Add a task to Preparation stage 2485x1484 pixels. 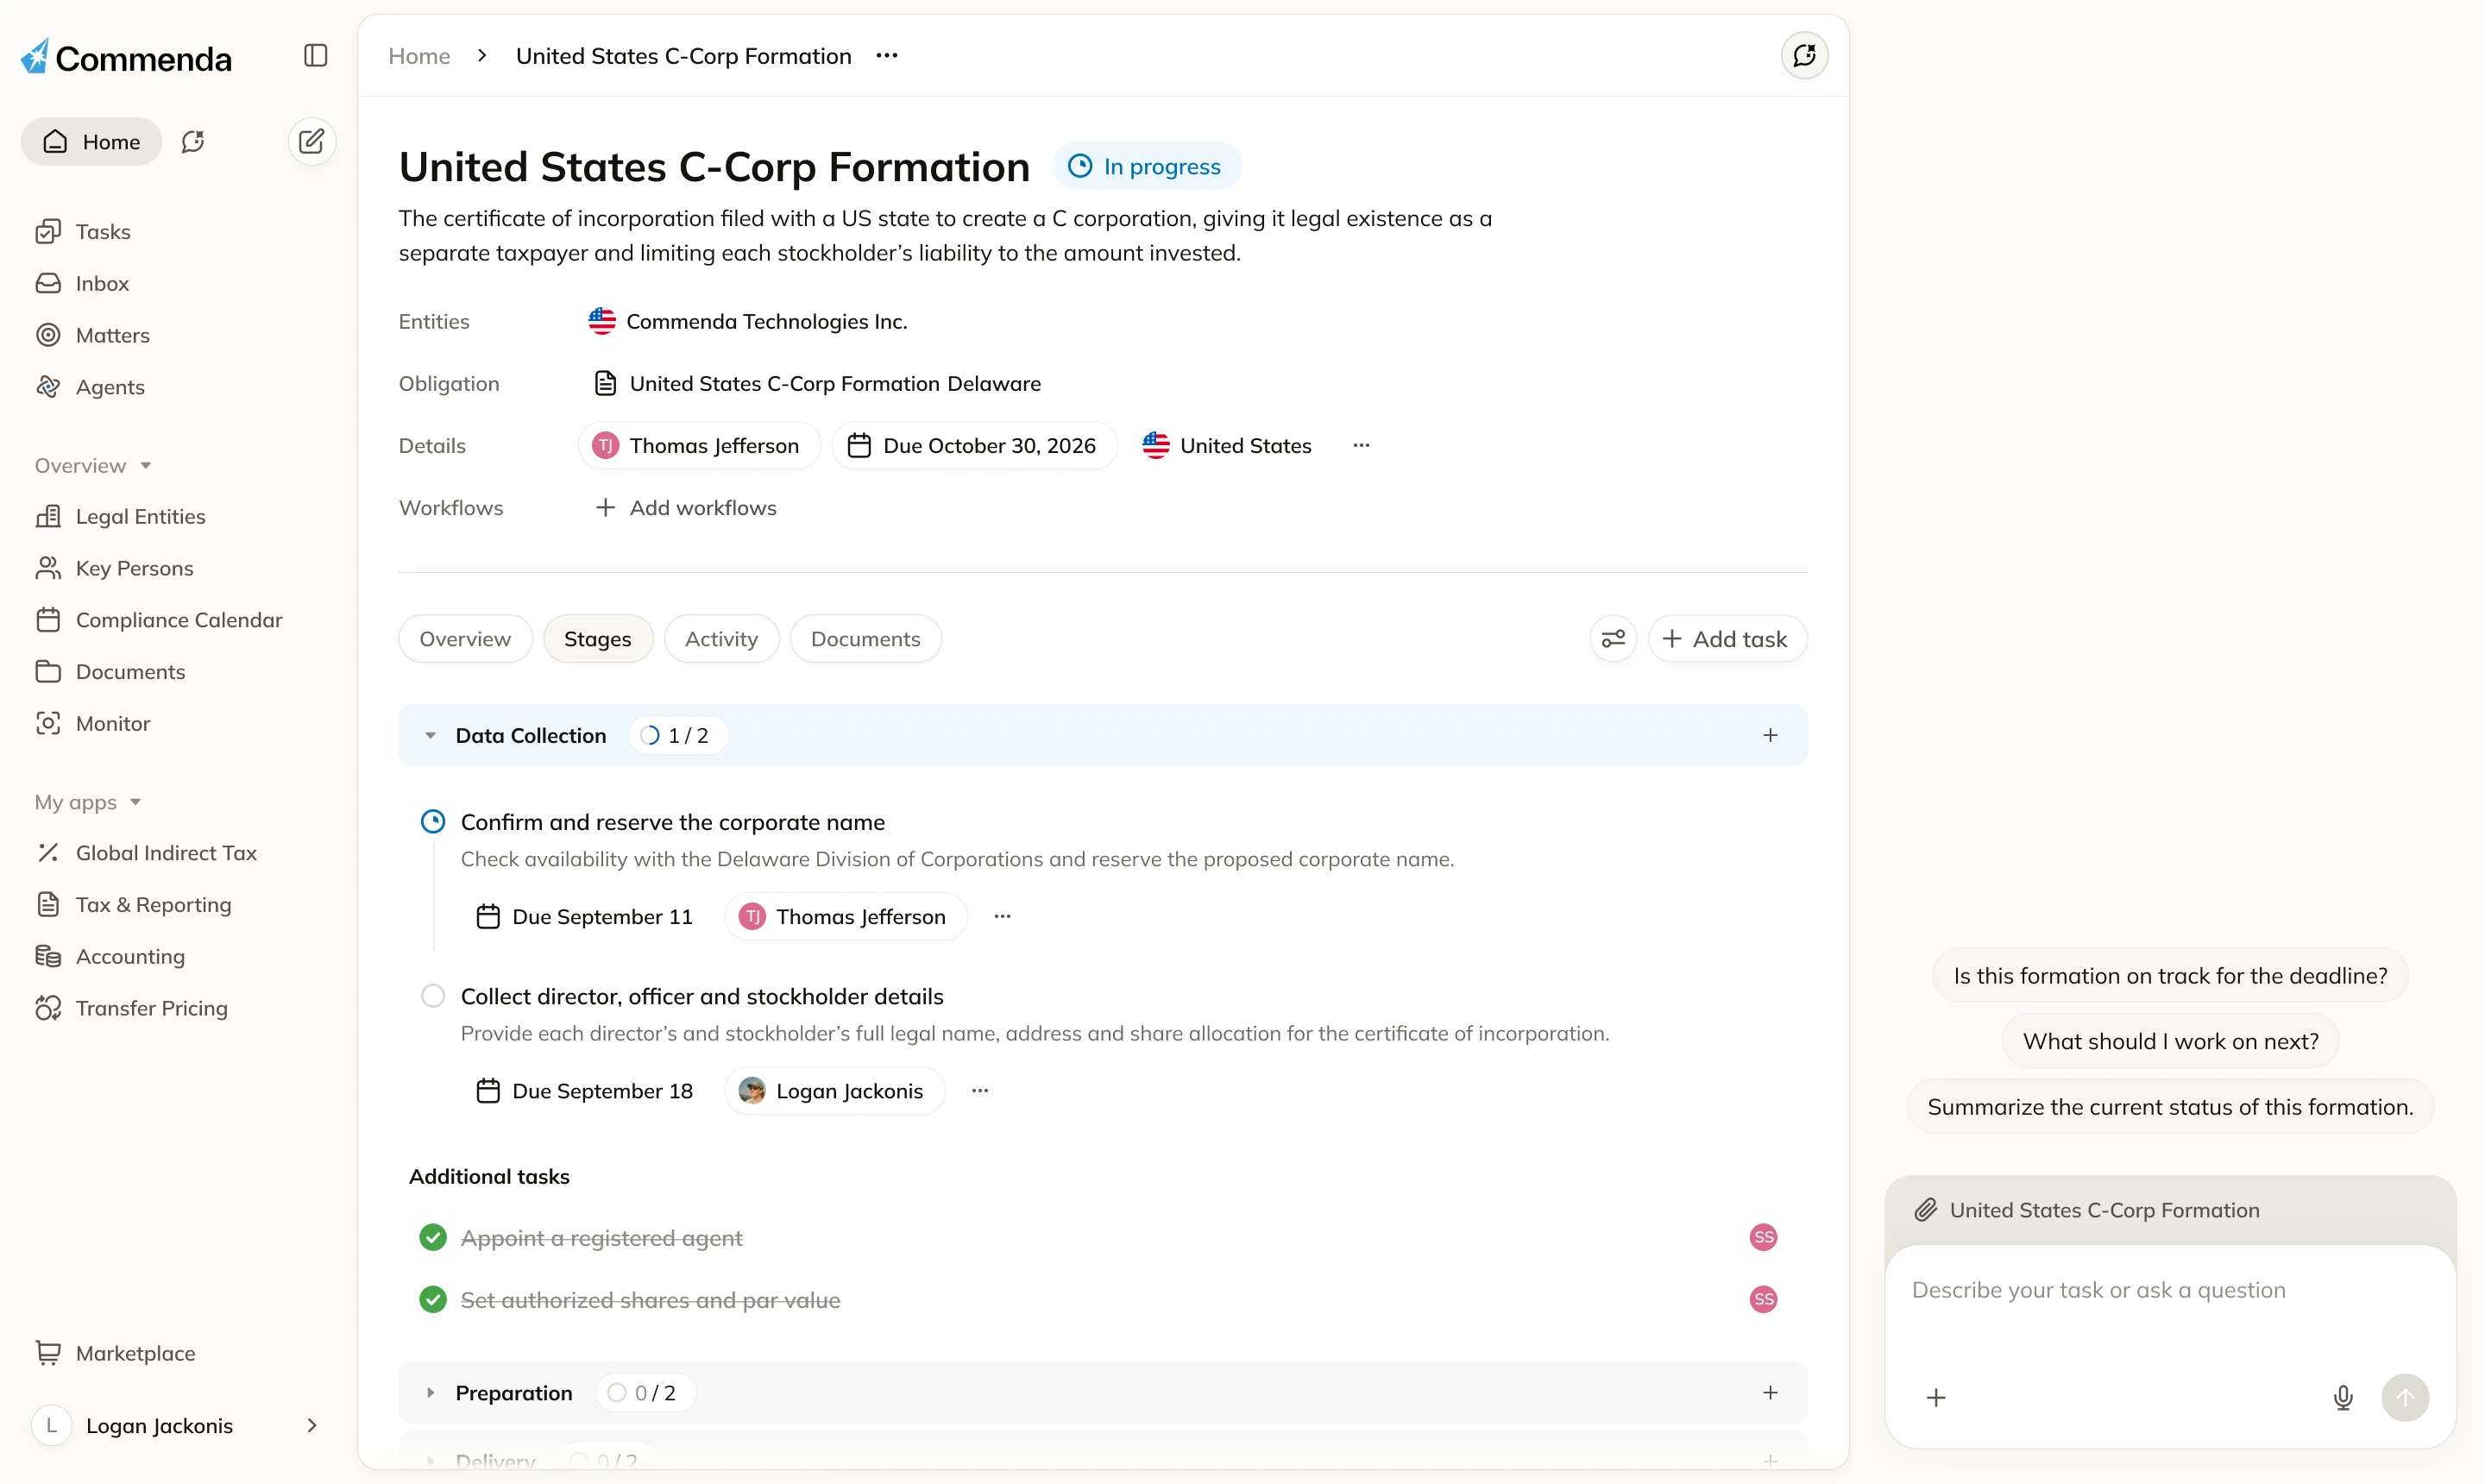pyautogui.click(x=1770, y=1393)
